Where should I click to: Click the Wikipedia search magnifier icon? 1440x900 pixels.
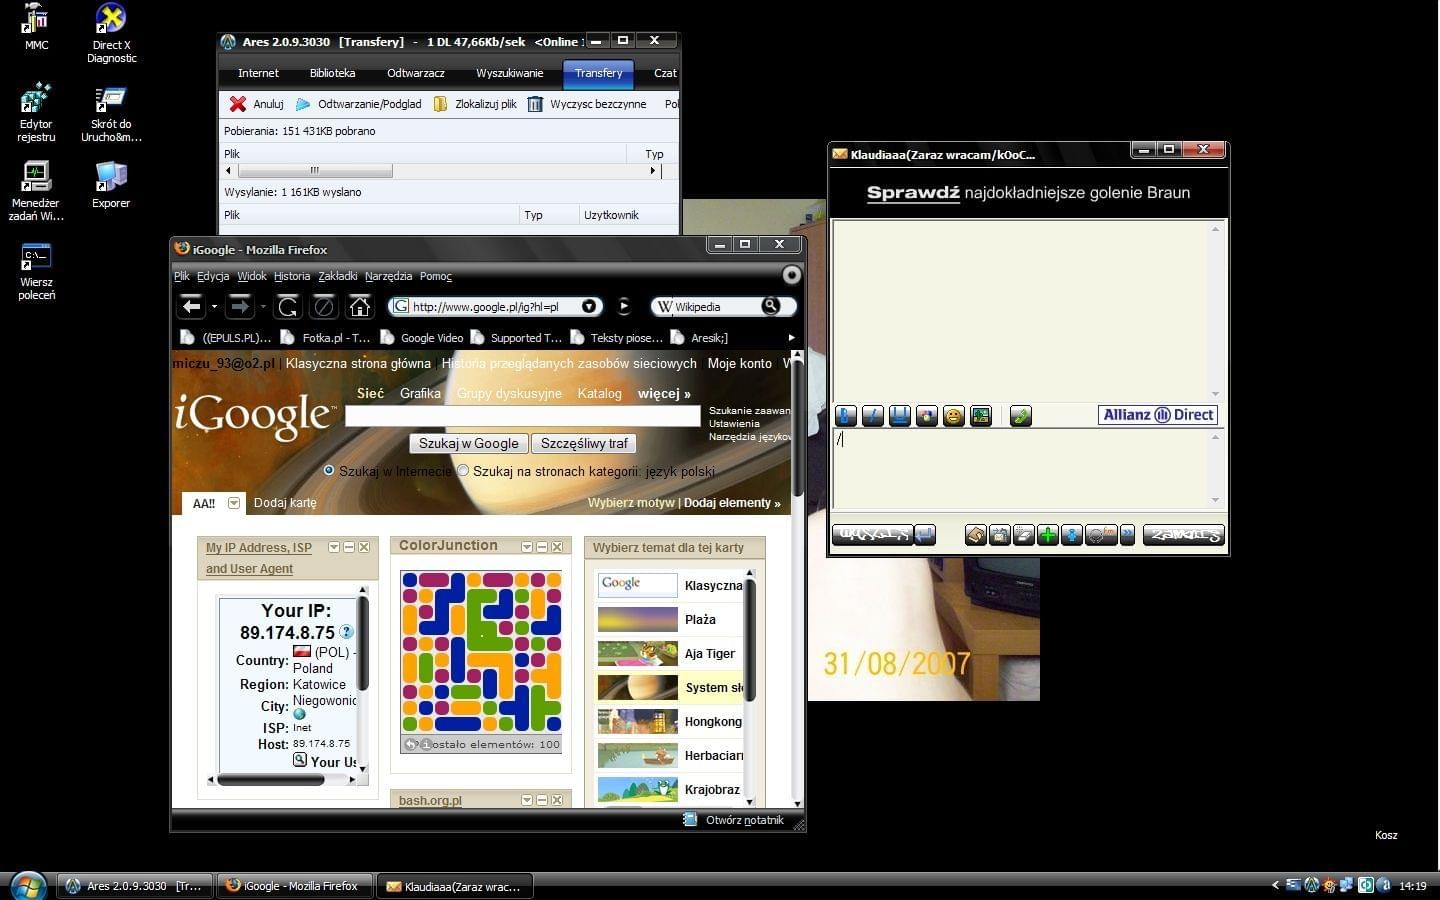(x=770, y=306)
